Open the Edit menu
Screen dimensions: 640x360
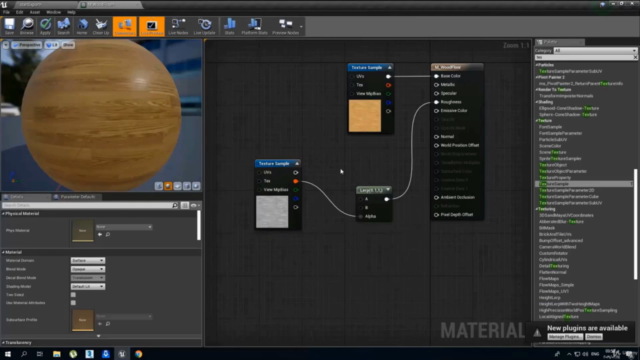click(19, 12)
